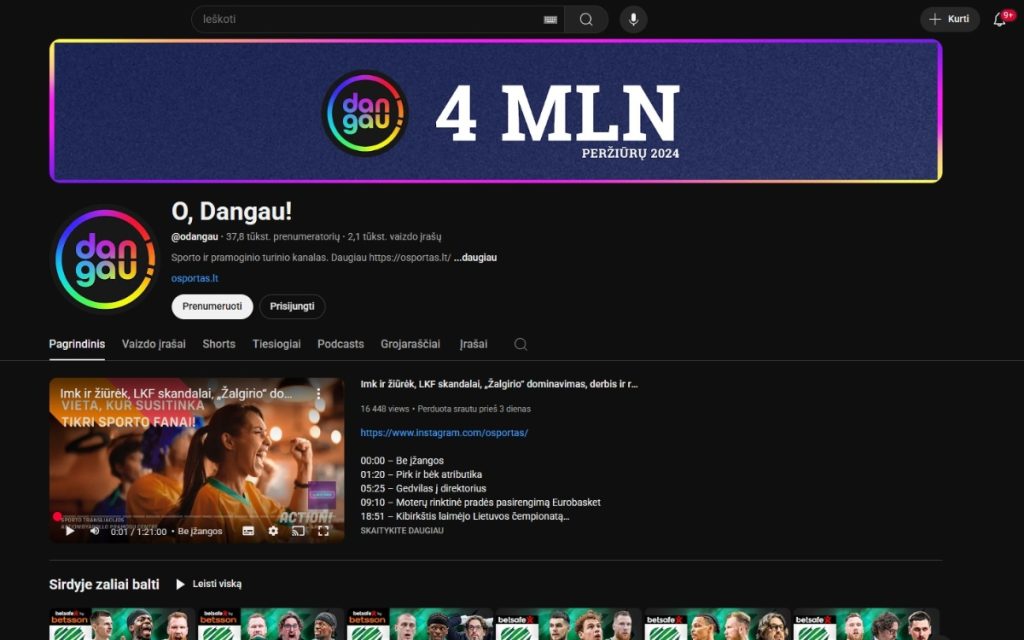The width and height of the screenshot is (1024, 640).
Task: Click the video title overlay in player
Action: coord(176,394)
